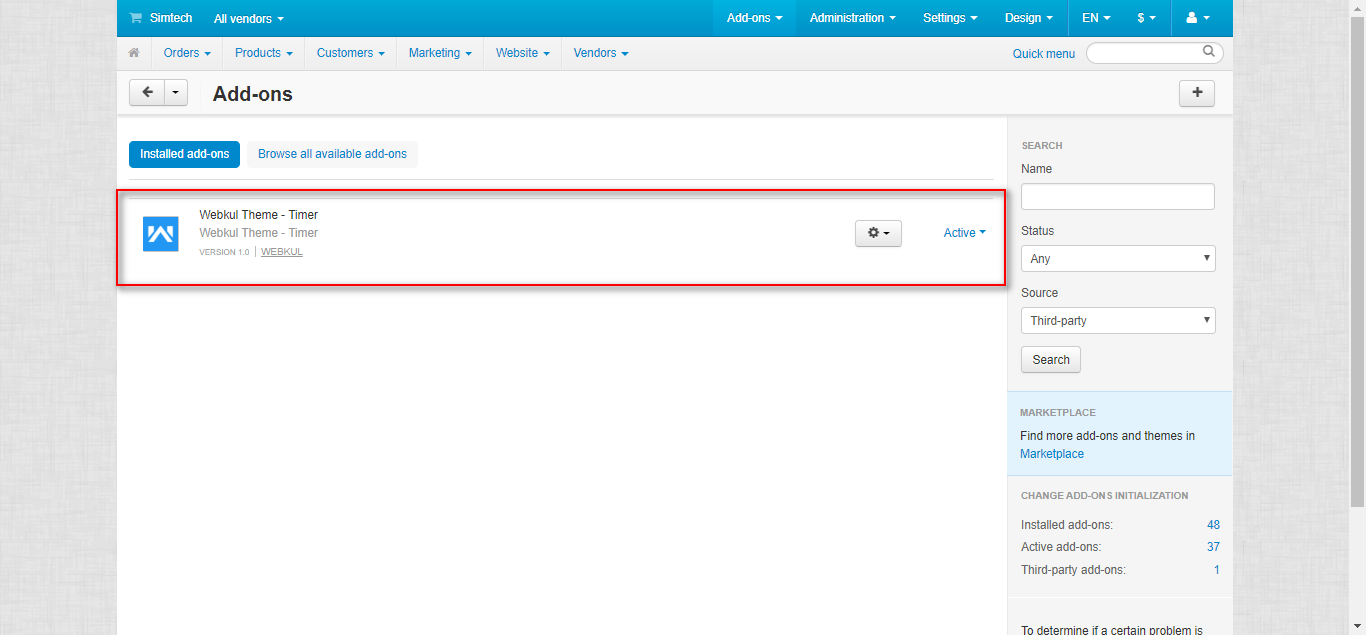Click the back arrow button

(x=147, y=93)
